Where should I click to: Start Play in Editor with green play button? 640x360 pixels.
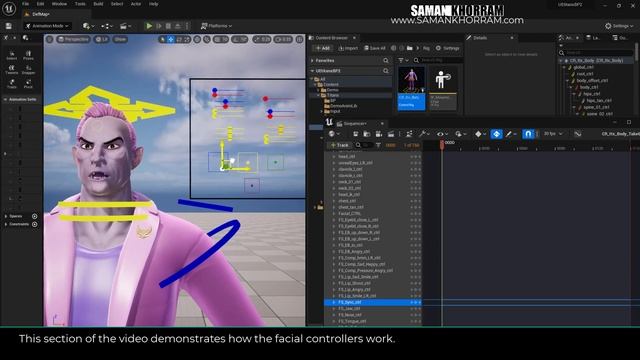pyautogui.click(x=149, y=26)
